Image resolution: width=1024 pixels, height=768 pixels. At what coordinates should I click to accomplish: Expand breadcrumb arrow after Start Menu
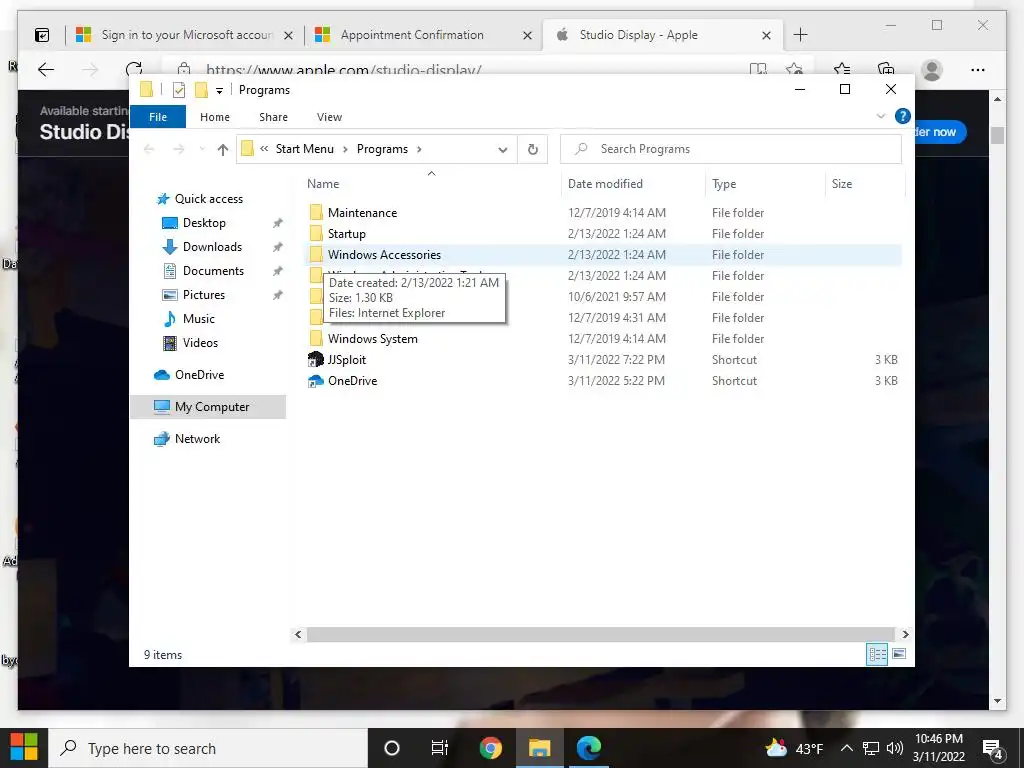click(x=345, y=150)
